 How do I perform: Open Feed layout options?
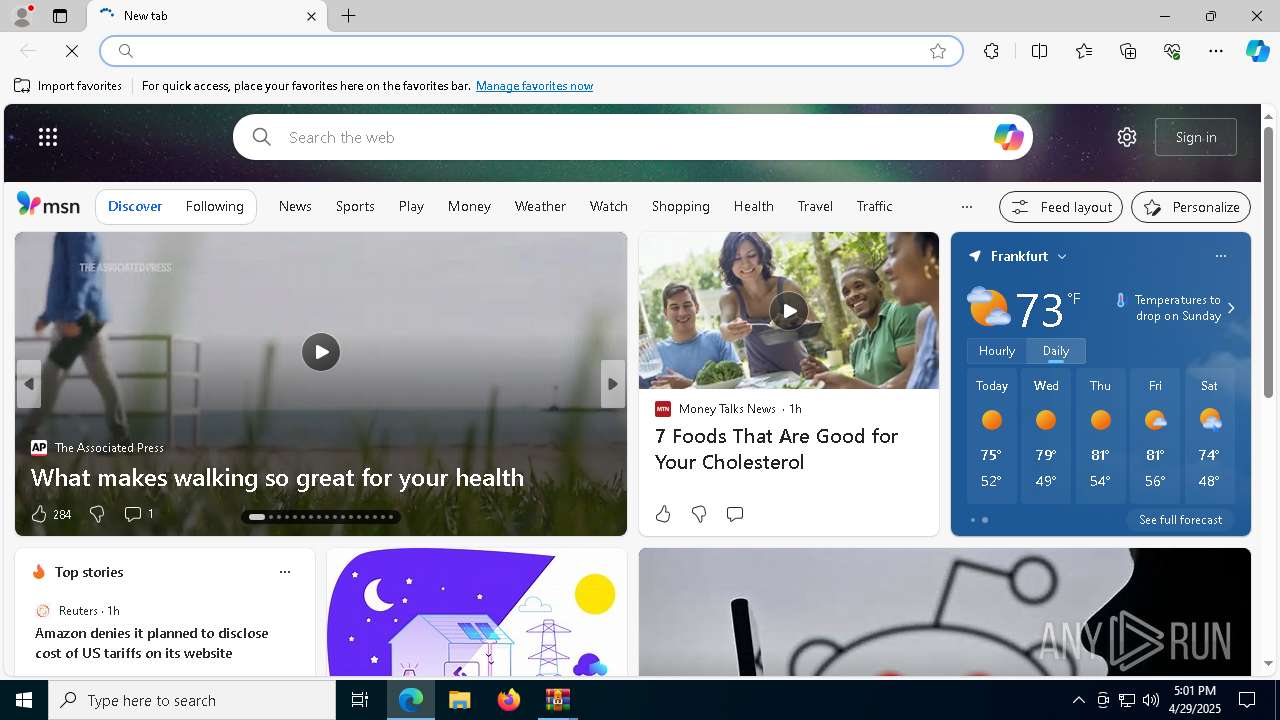click(x=1061, y=207)
